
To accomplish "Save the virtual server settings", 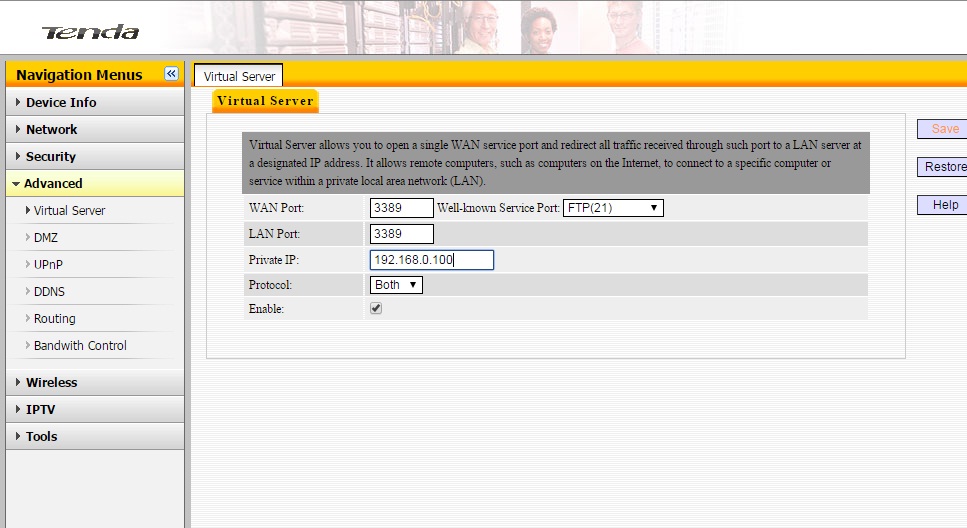I will pos(942,129).
